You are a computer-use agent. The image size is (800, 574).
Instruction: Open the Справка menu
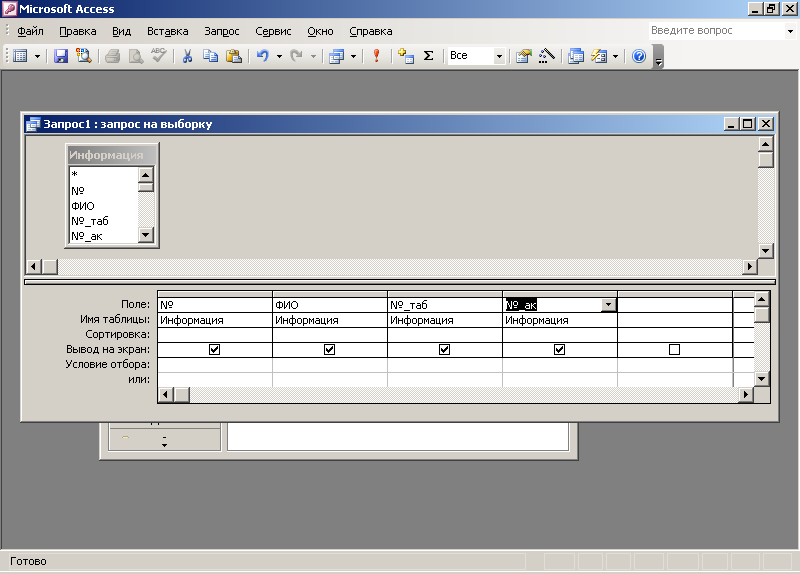(371, 31)
